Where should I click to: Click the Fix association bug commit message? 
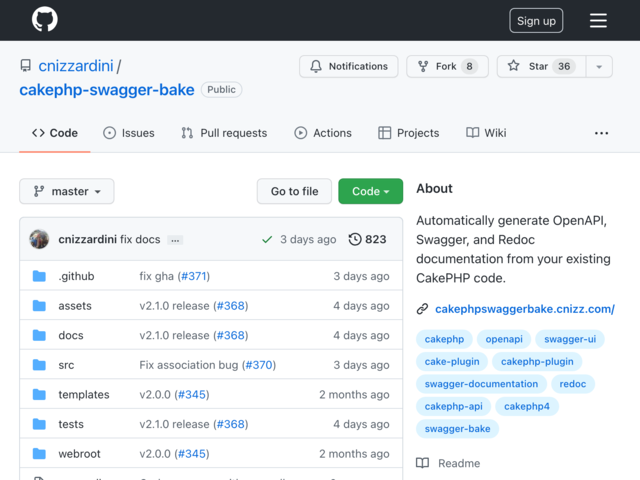189,365
